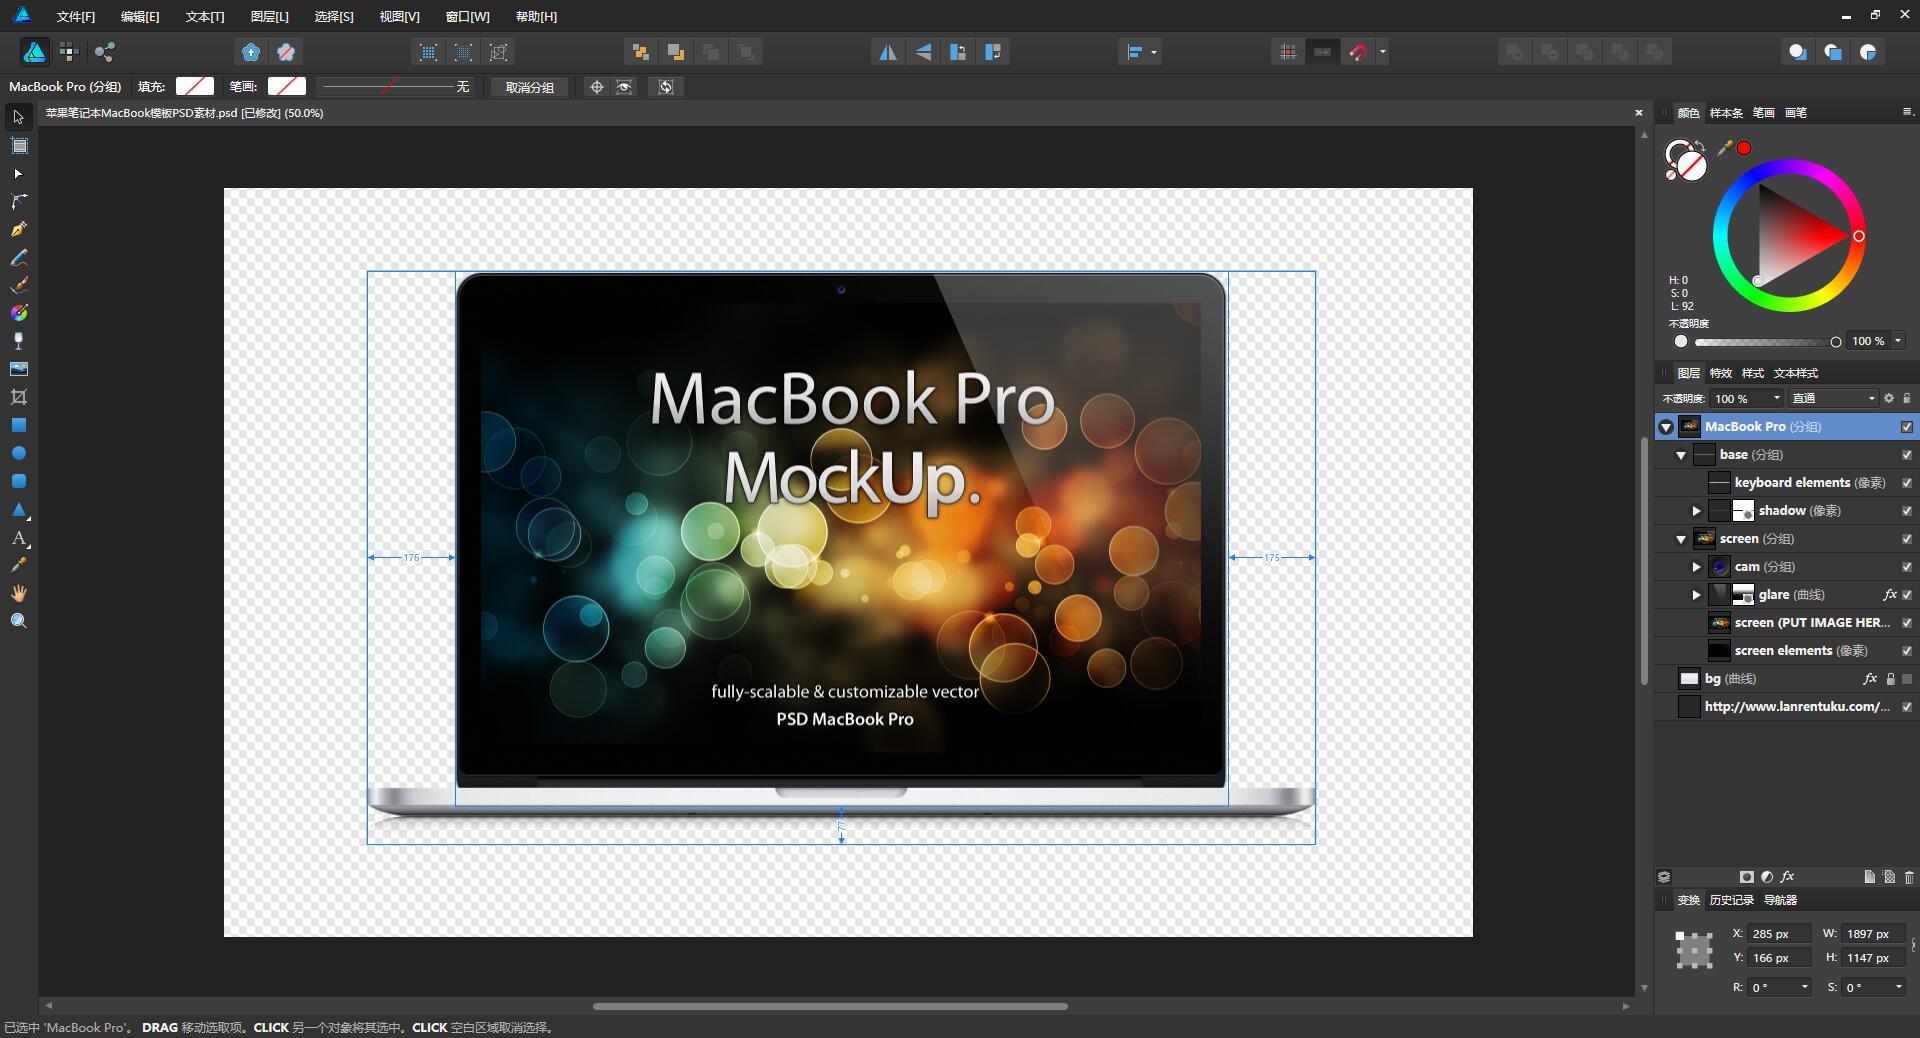
Task: Toggle visibility of screen elements layer
Action: pyautogui.click(x=1907, y=651)
